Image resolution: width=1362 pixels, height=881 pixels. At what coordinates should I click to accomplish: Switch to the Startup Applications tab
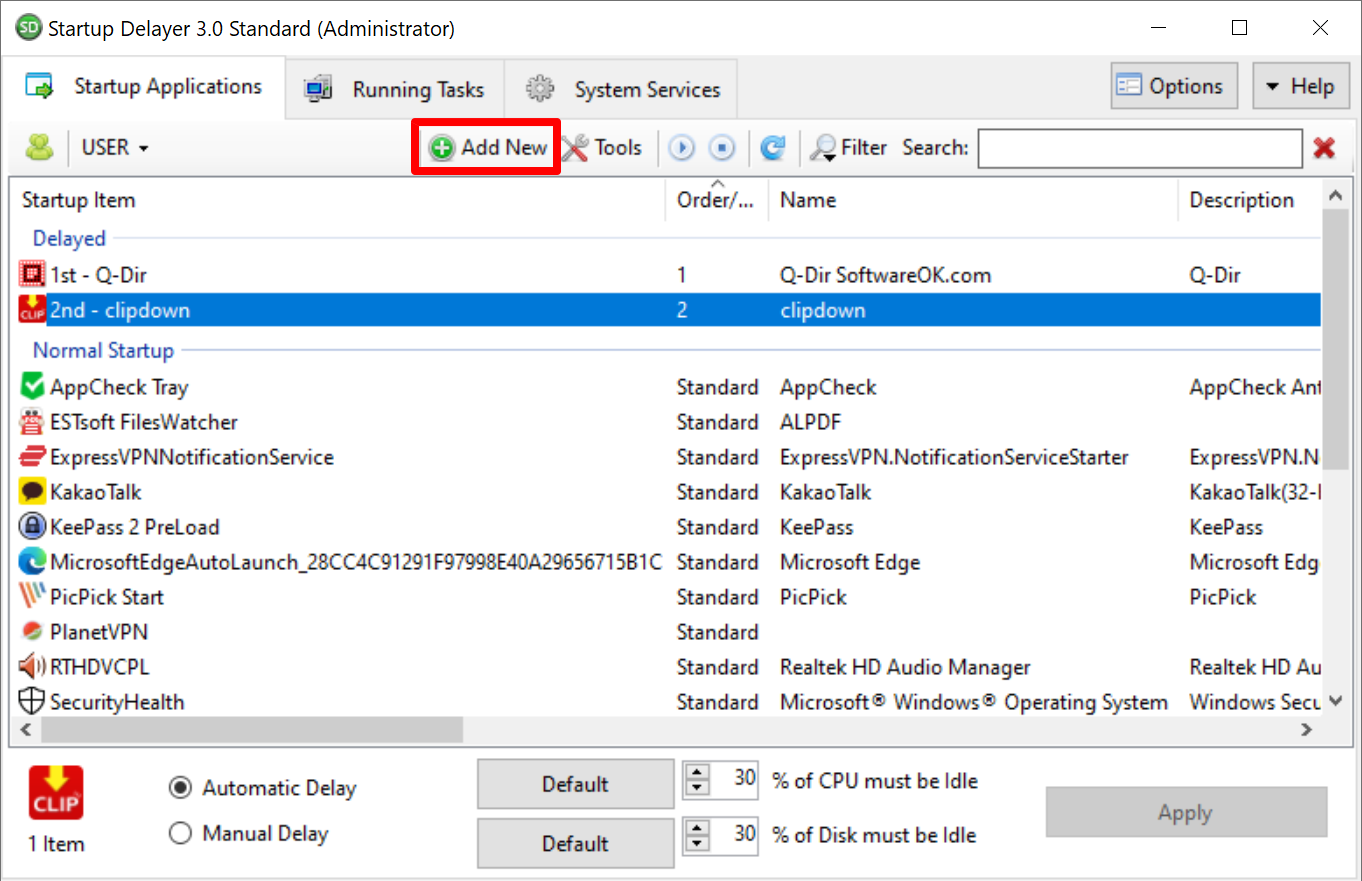(145, 87)
